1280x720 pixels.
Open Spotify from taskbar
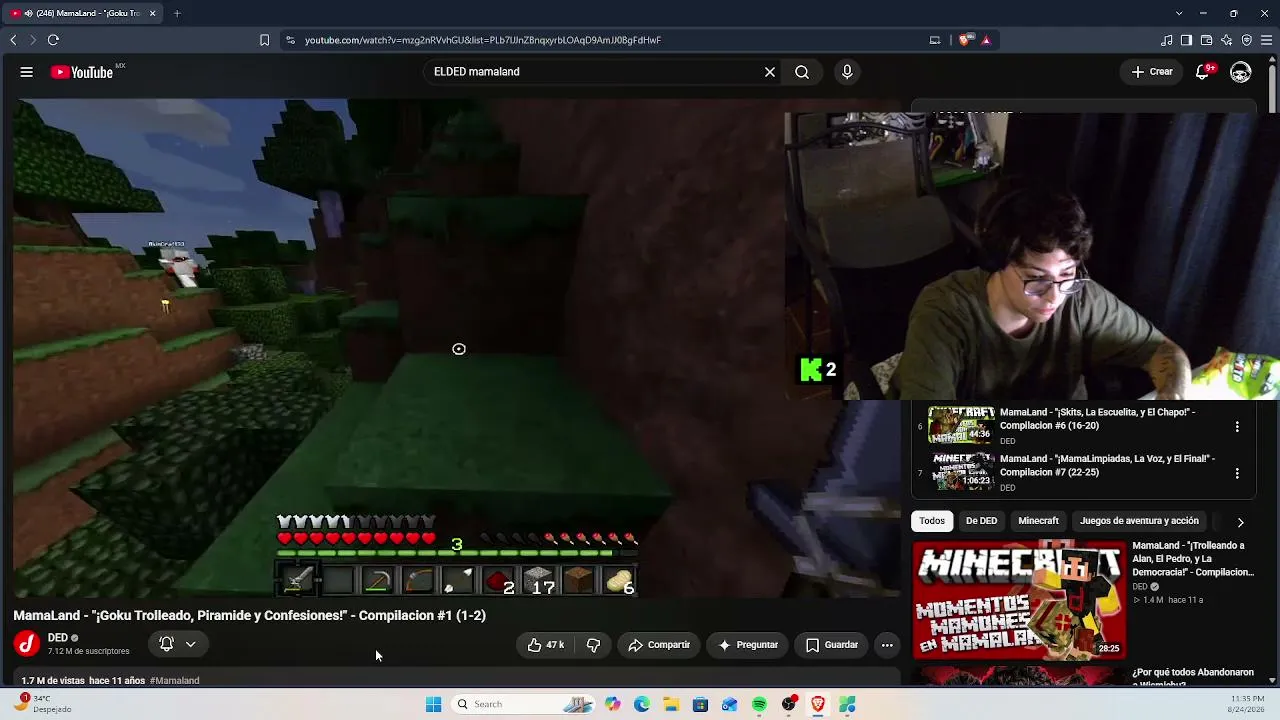coord(759,704)
